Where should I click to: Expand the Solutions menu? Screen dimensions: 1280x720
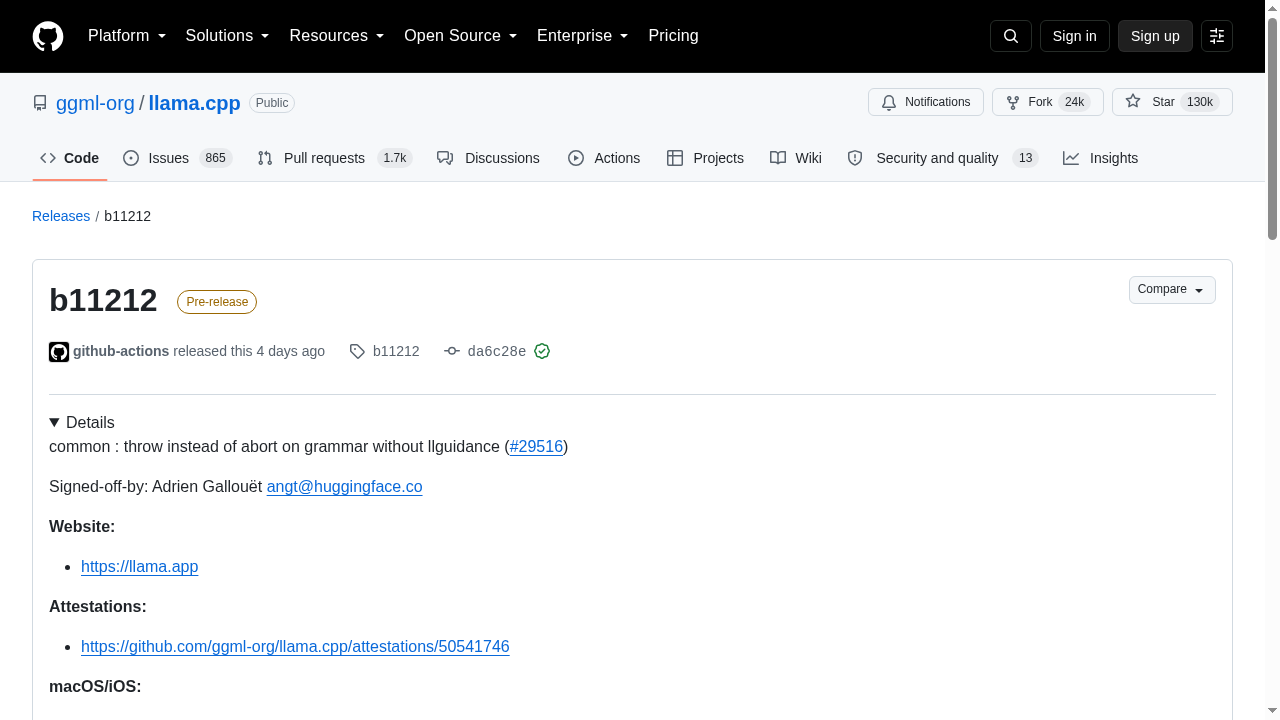point(227,36)
